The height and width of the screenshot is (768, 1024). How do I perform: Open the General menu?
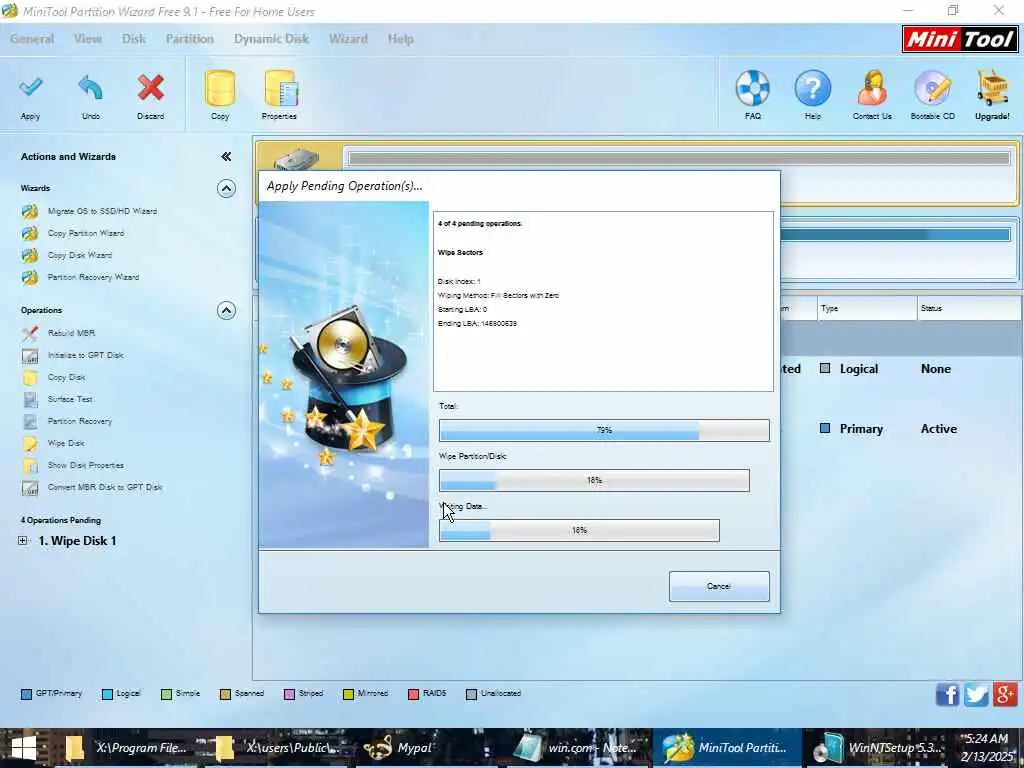32,39
